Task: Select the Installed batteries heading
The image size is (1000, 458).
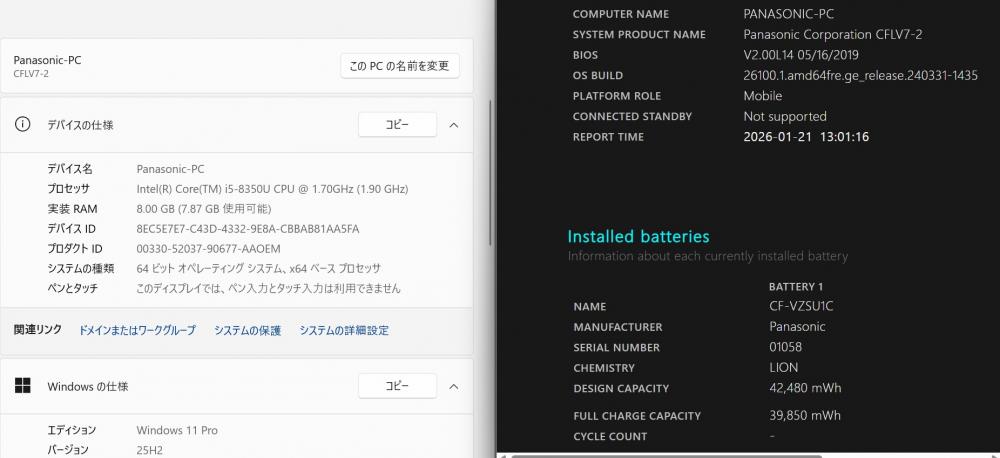Action: (638, 237)
